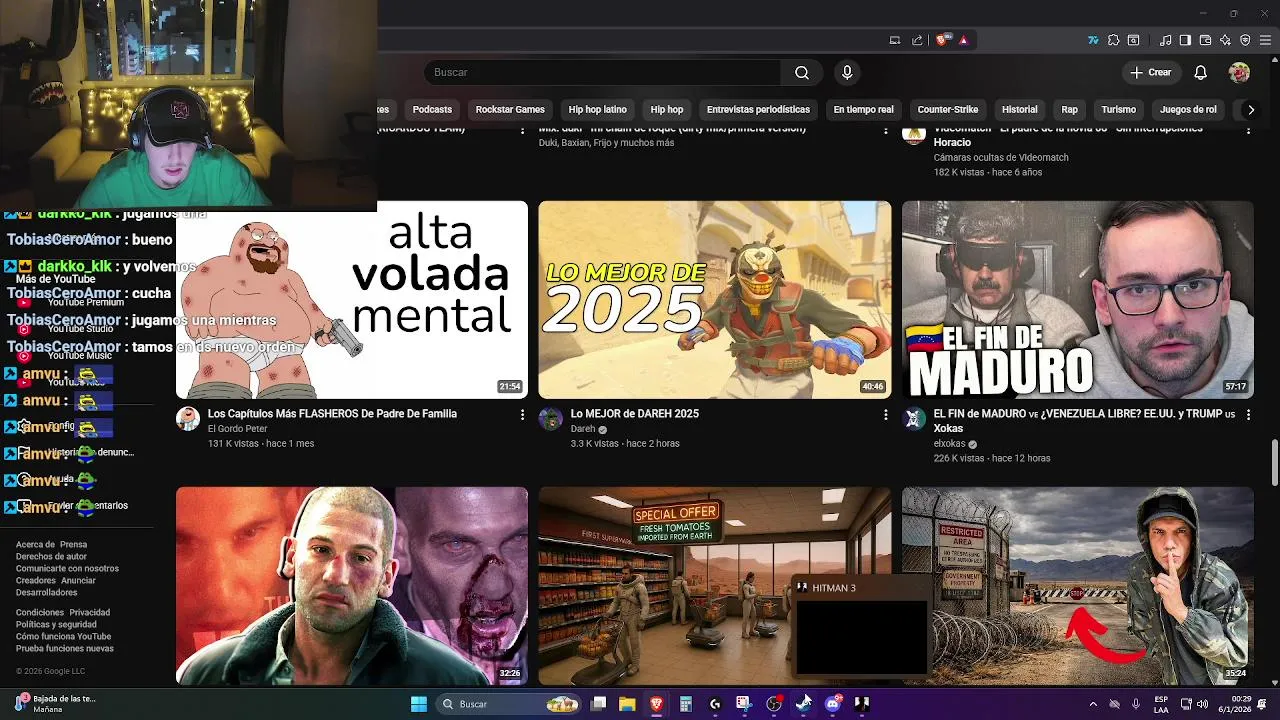This screenshot has width=1280, height=720.
Task: Open the browser extensions puzzle icon
Action: tap(1114, 40)
